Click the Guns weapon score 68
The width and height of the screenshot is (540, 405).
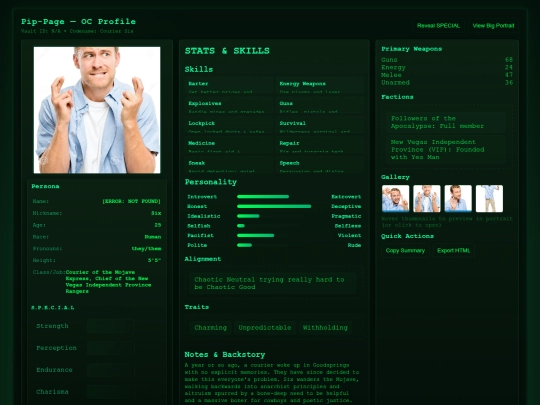coord(509,60)
